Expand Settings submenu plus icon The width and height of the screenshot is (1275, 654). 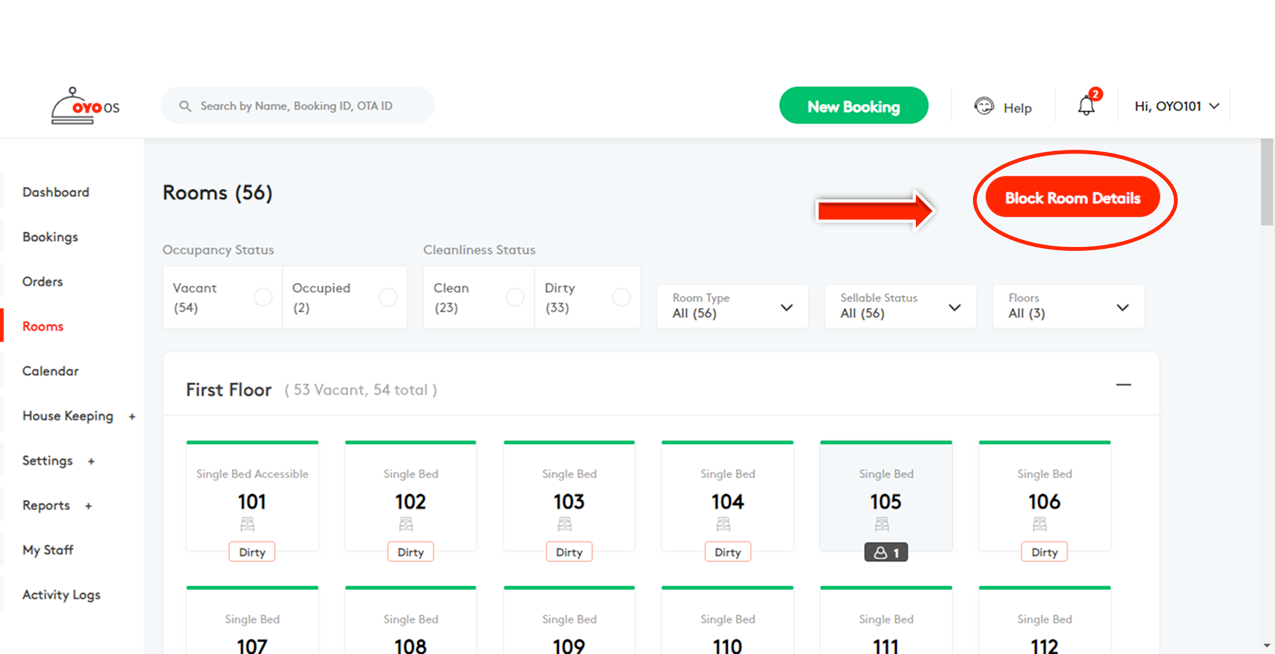pyautogui.click(x=91, y=461)
